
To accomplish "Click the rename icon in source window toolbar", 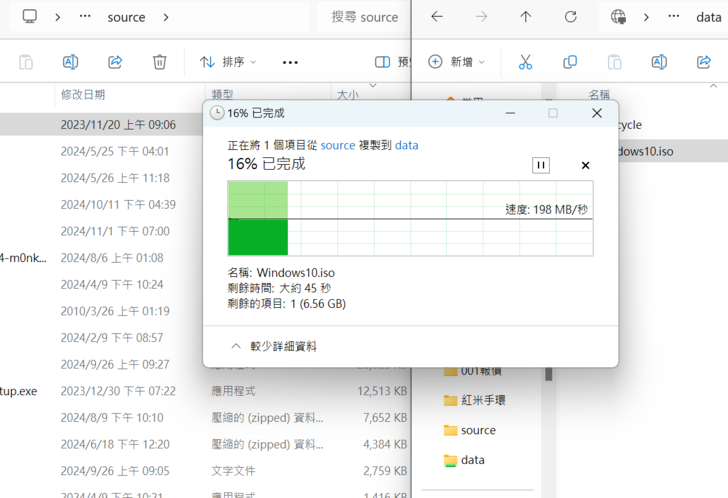I will tap(70, 62).
